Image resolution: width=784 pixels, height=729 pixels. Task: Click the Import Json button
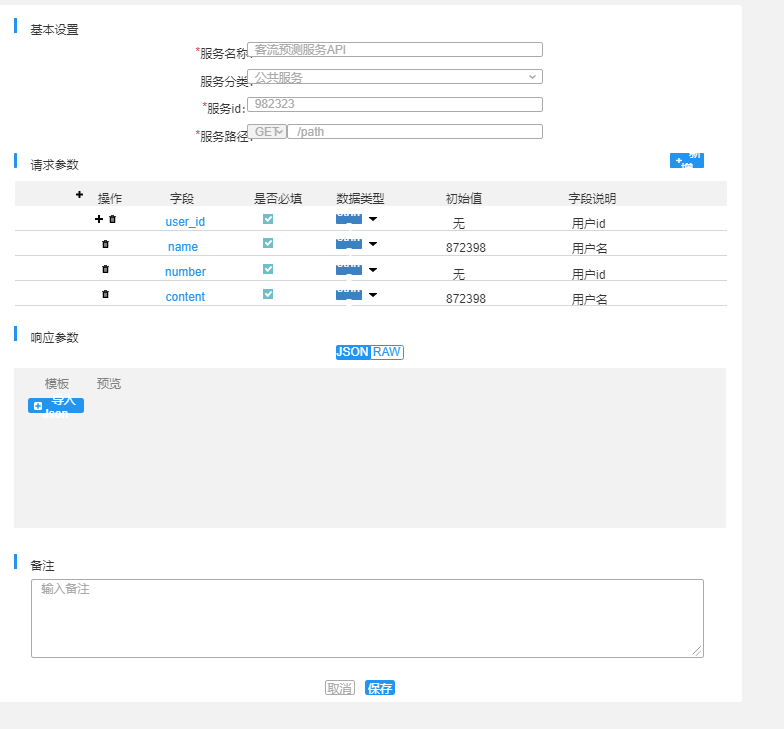56,406
